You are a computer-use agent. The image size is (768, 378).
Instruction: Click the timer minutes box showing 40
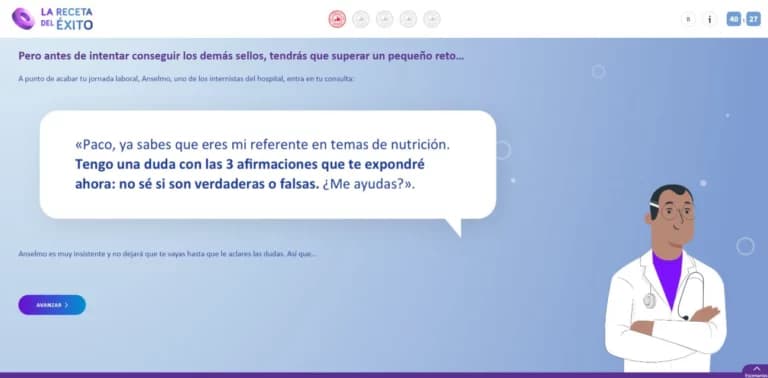(x=734, y=19)
